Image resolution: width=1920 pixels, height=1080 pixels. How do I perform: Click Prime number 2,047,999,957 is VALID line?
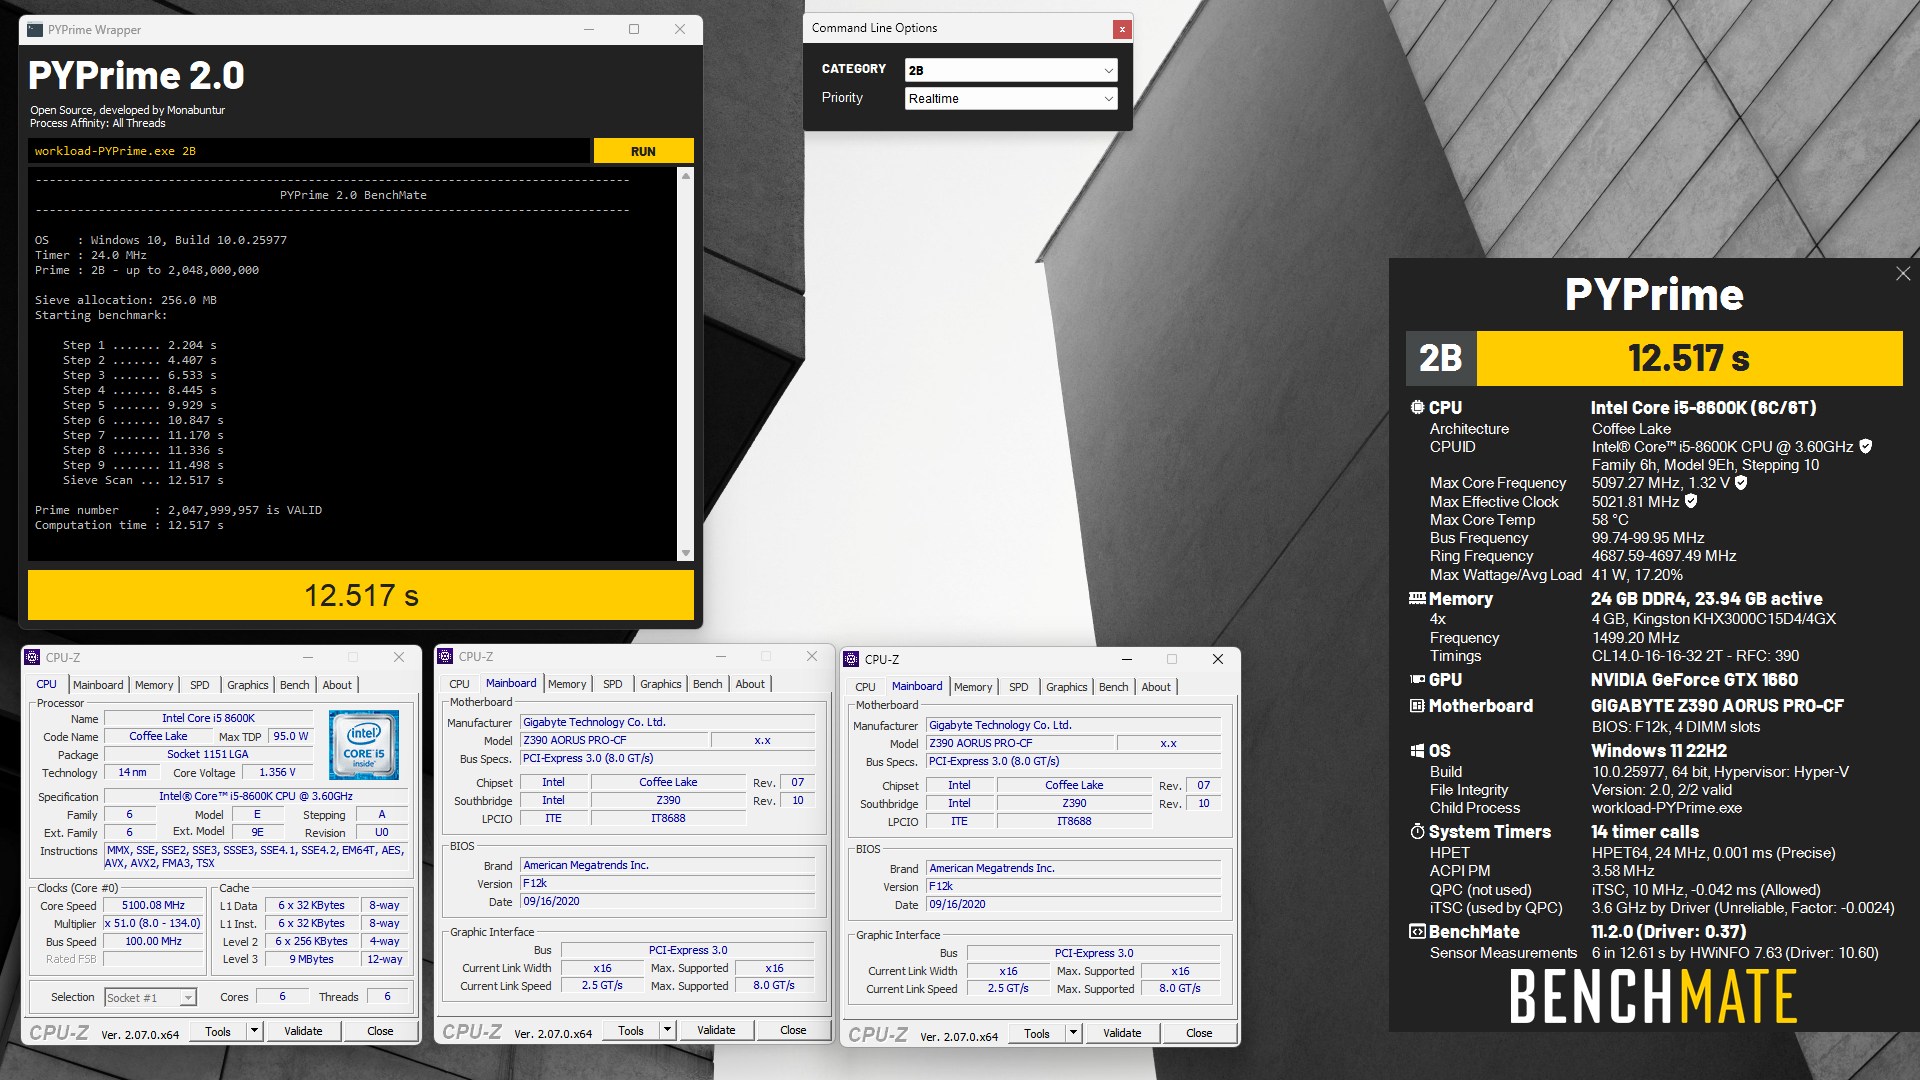pyautogui.click(x=178, y=510)
